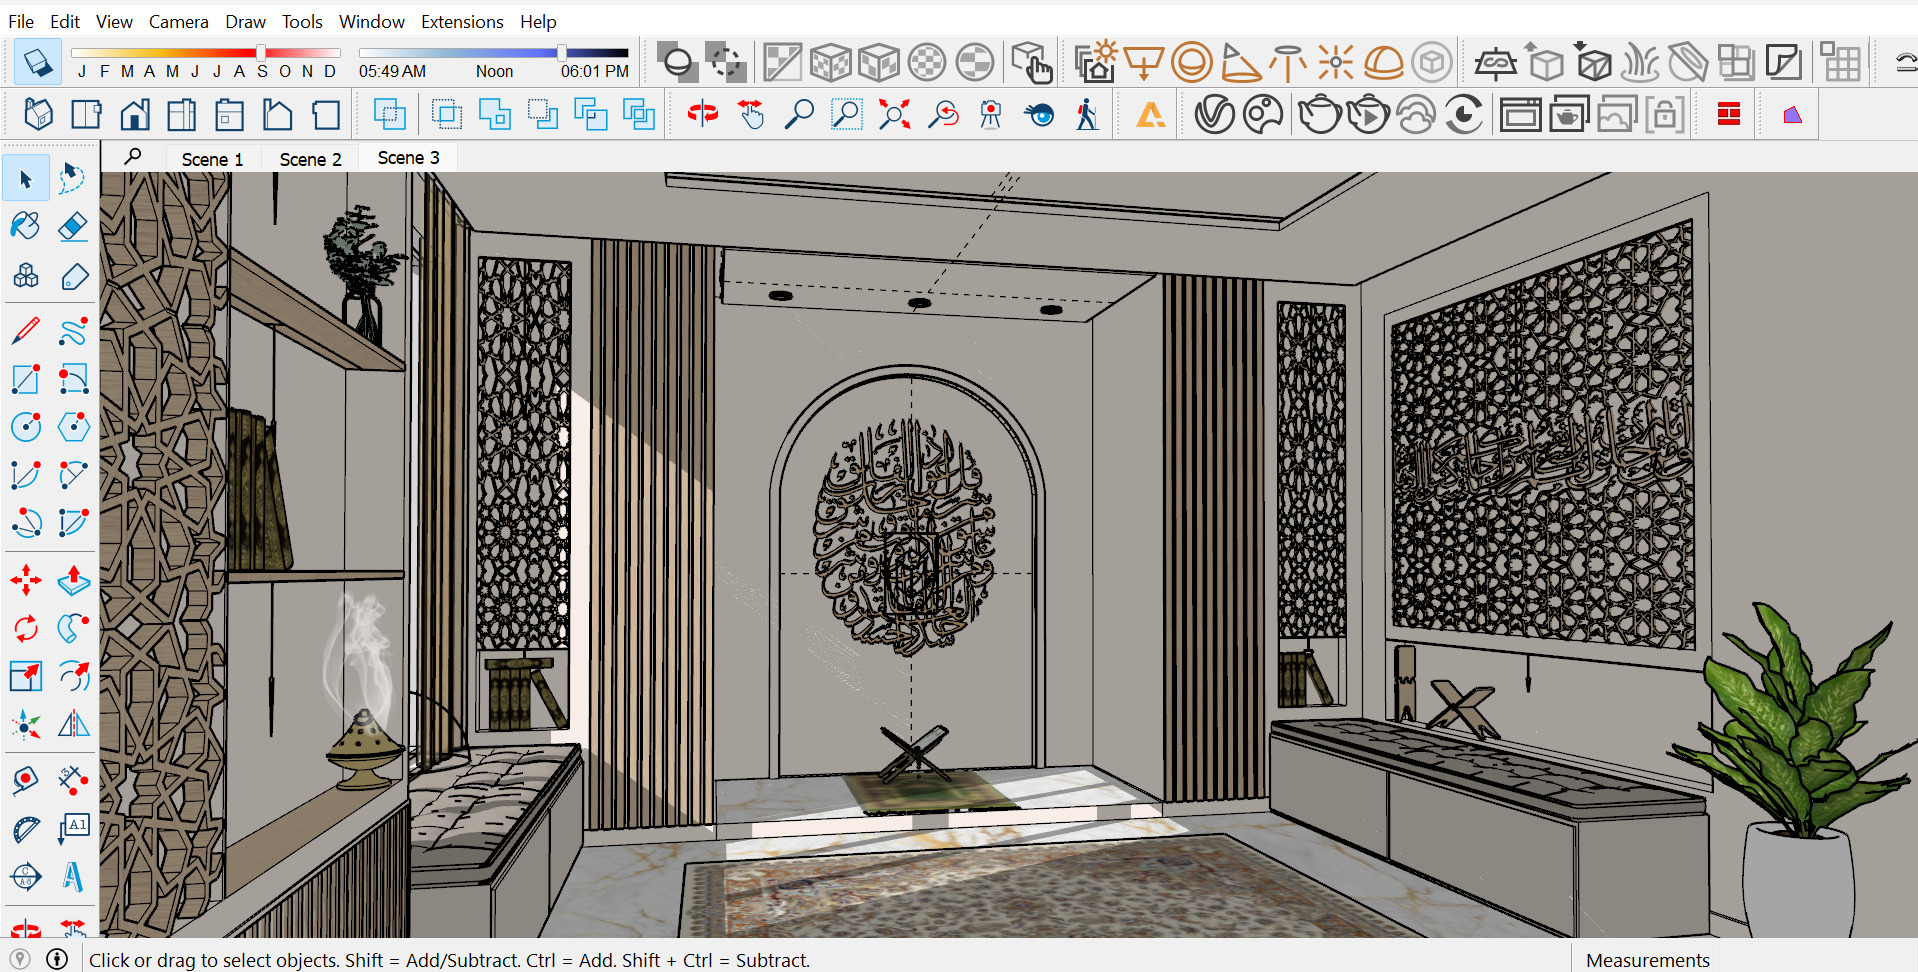Screen dimensions: 1918x972
Task: Switch to Scene 2 tab
Action: pyautogui.click(x=310, y=159)
